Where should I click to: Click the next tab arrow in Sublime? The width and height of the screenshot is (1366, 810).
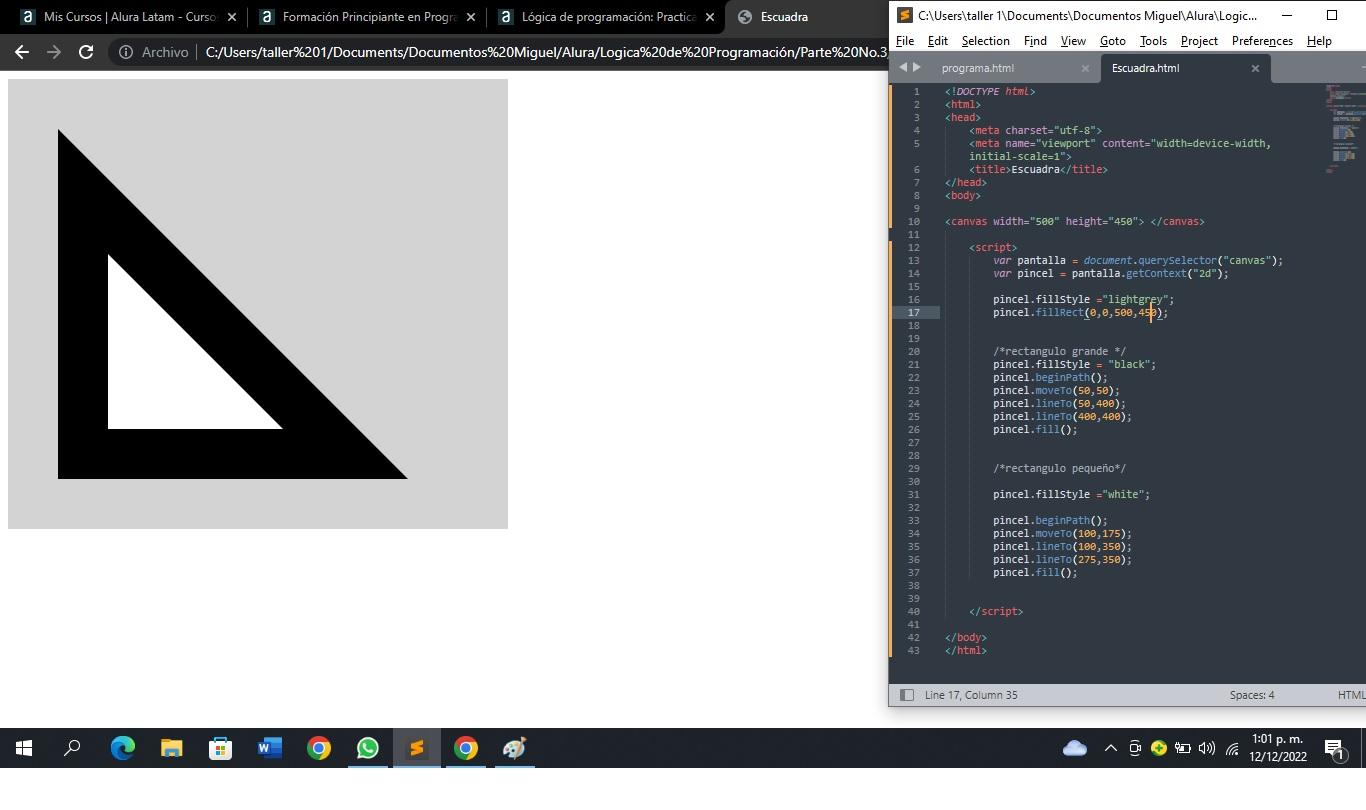pos(917,67)
